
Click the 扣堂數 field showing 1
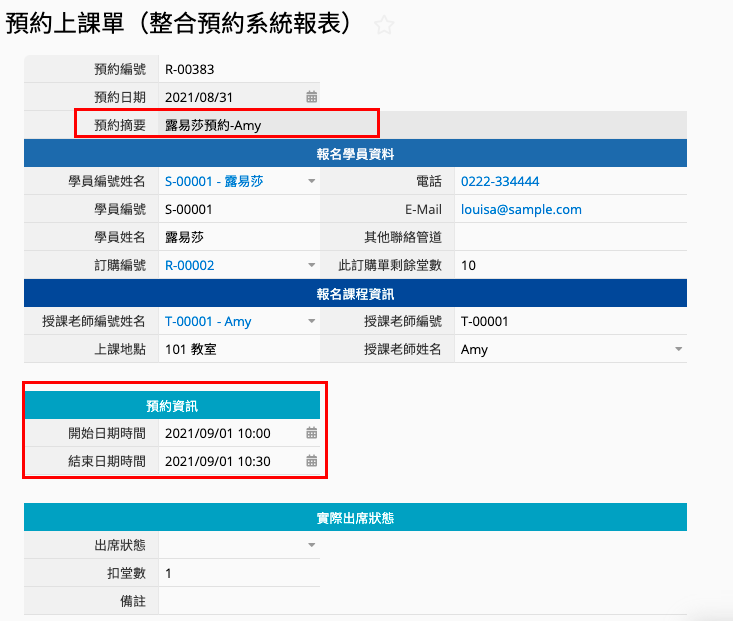(x=238, y=573)
